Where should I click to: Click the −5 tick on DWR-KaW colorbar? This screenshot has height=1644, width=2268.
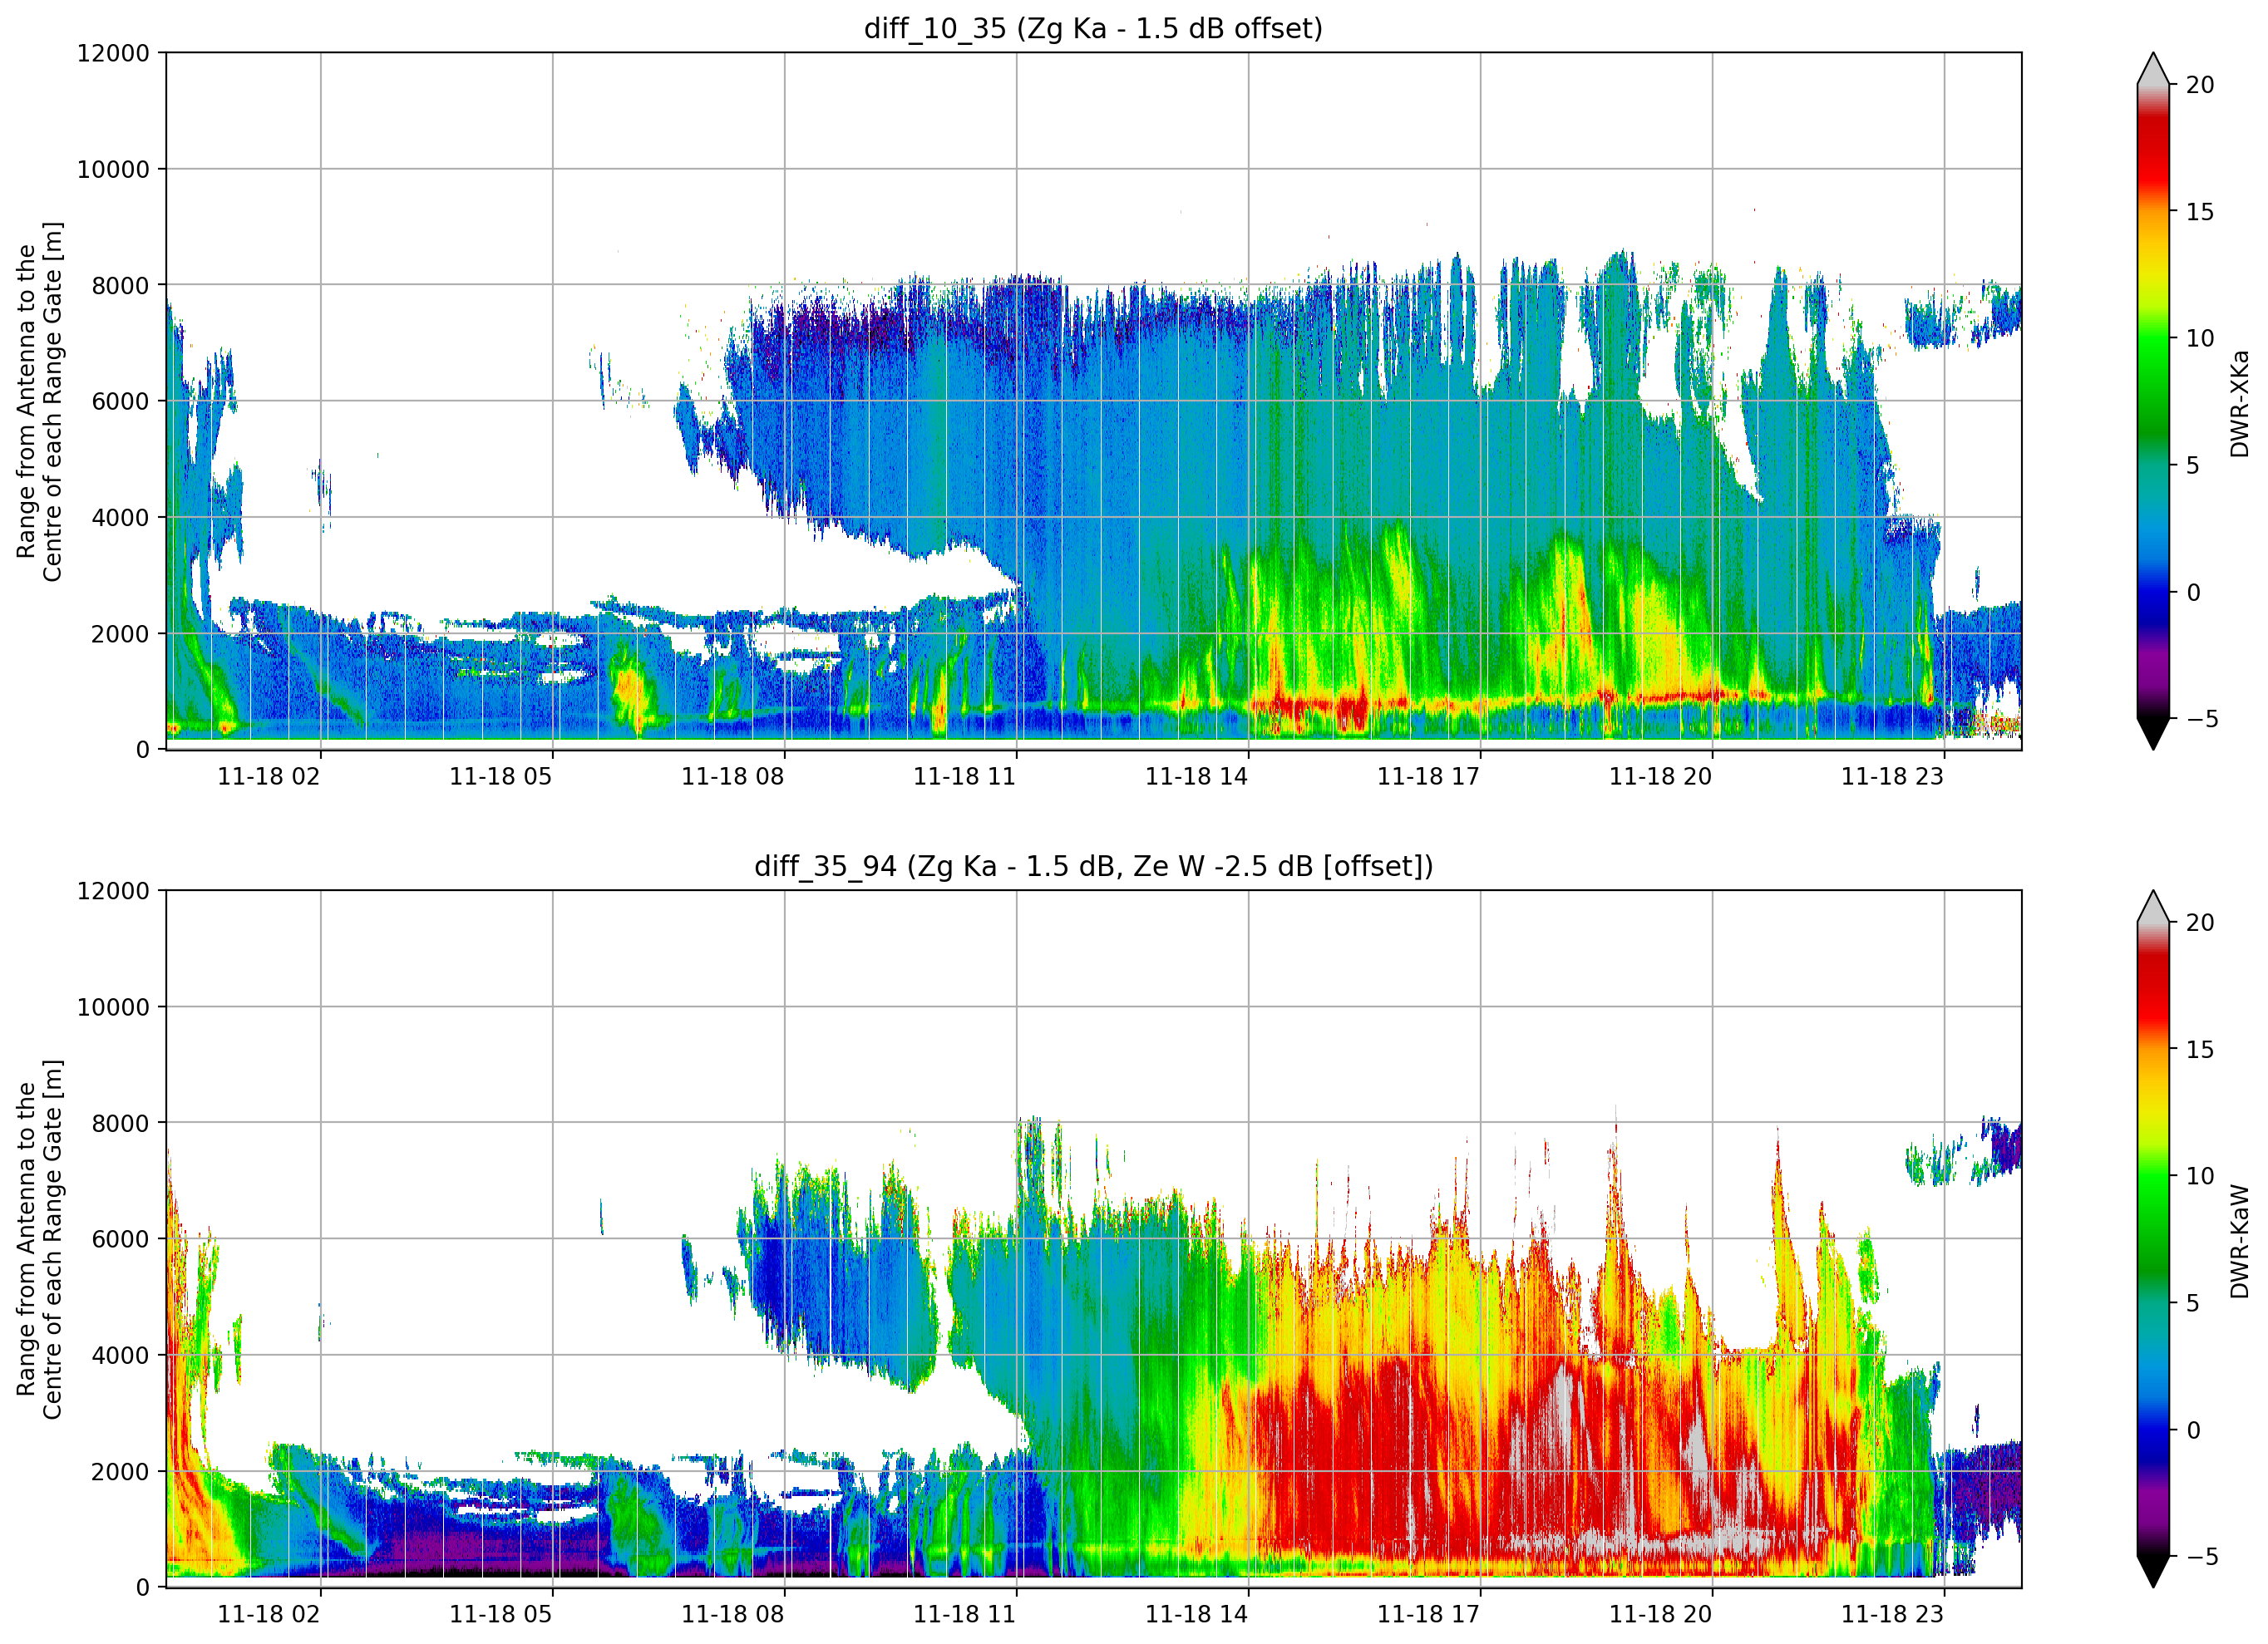click(2202, 1556)
